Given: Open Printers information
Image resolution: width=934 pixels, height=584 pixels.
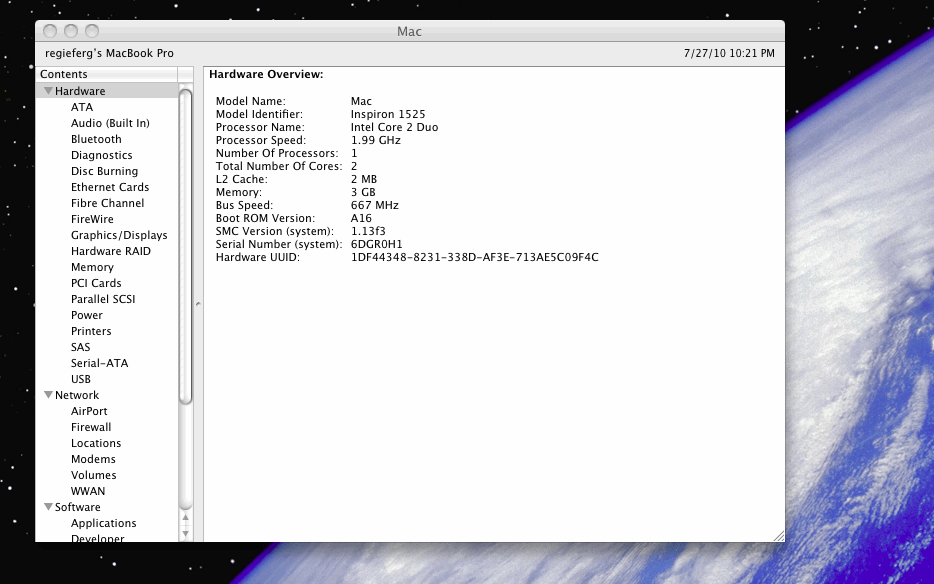Looking at the screenshot, I should 91,331.
